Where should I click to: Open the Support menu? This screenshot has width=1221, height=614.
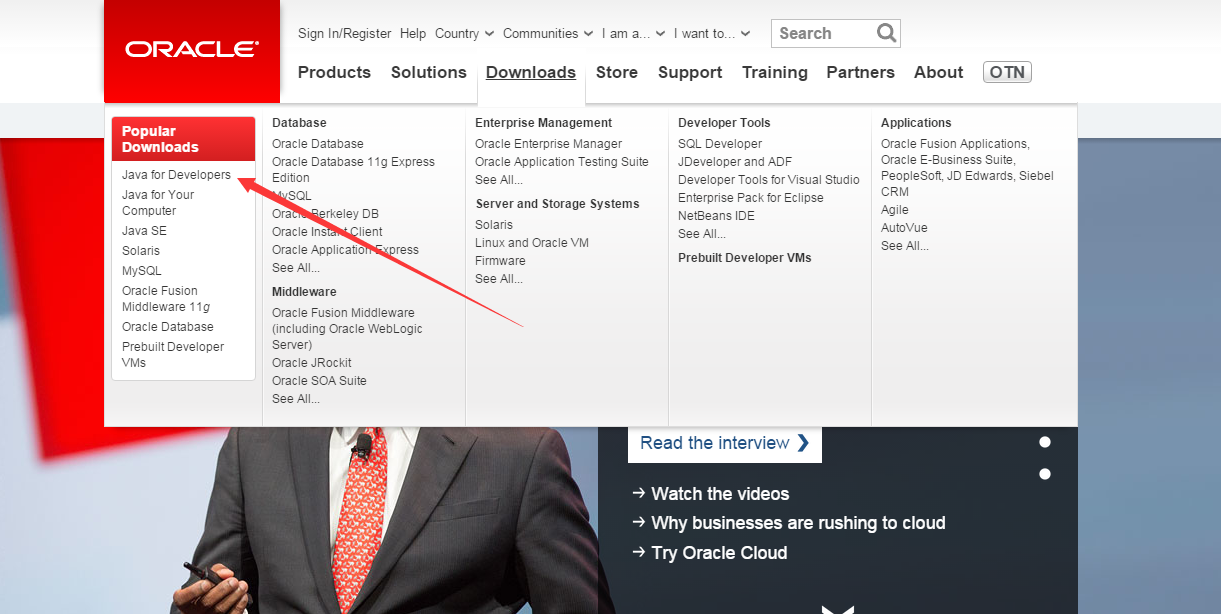(690, 72)
